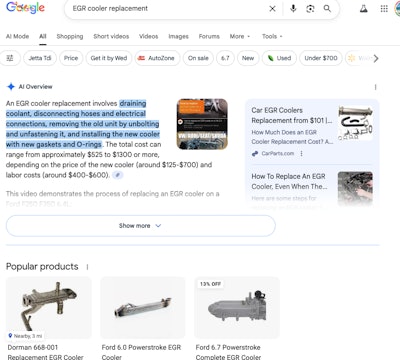Apply the Price filter chip

point(71,58)
